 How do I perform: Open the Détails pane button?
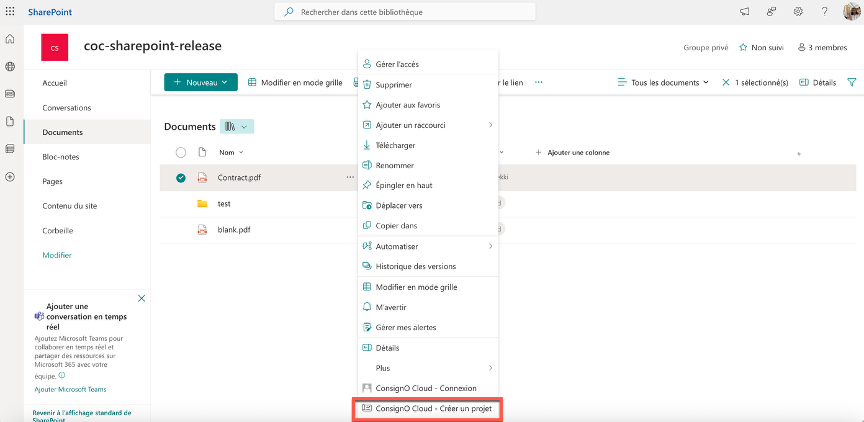click(817, 82)
